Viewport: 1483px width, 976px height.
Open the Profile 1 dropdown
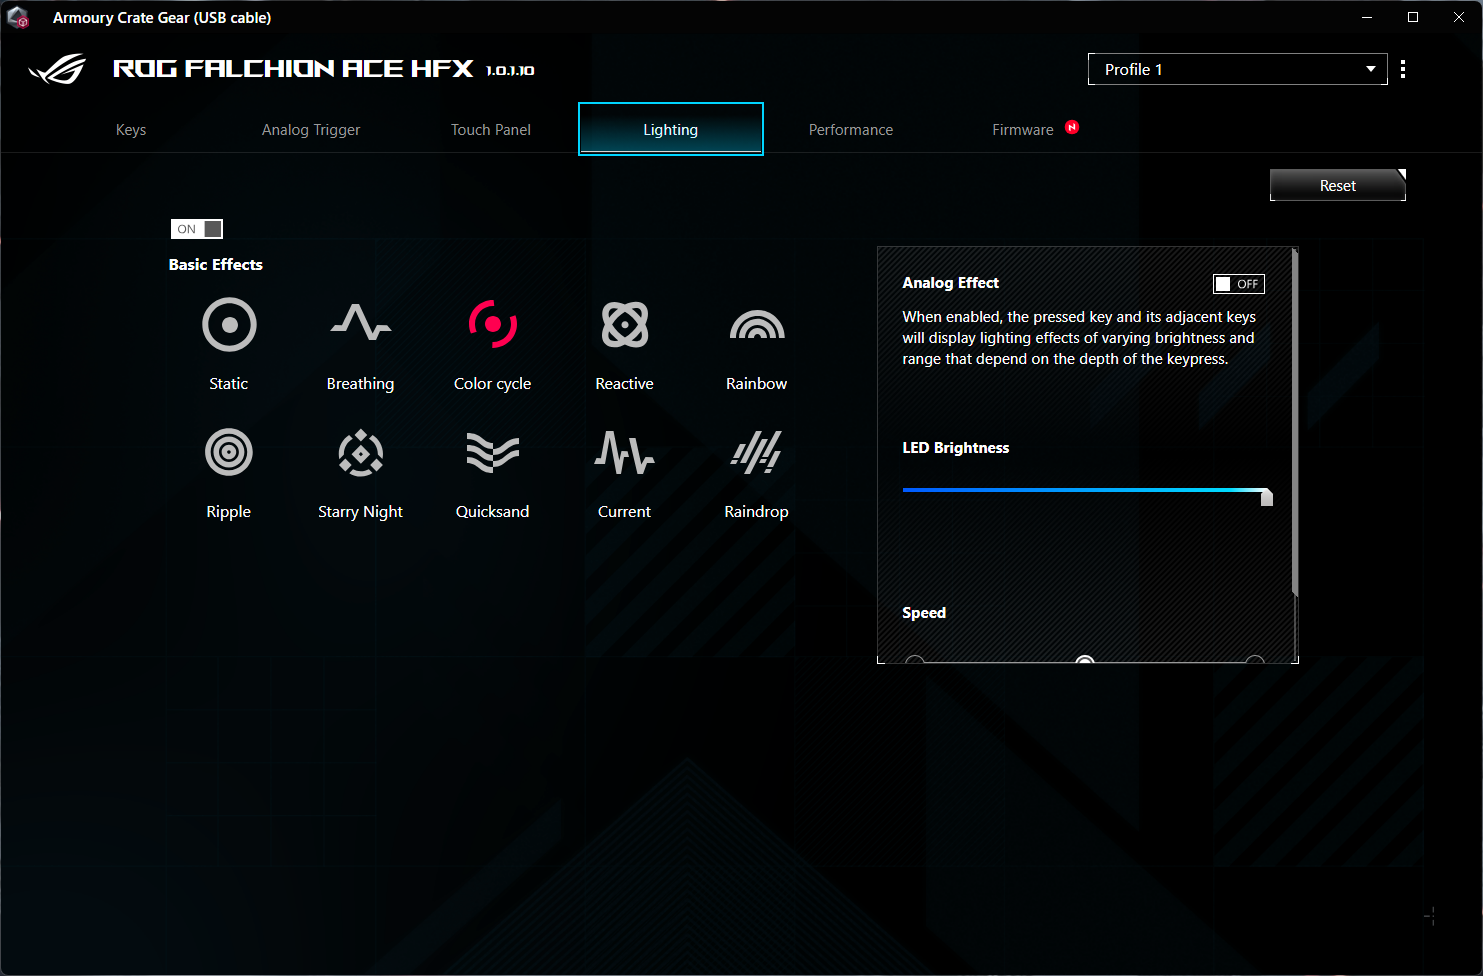click(1238, 69)
